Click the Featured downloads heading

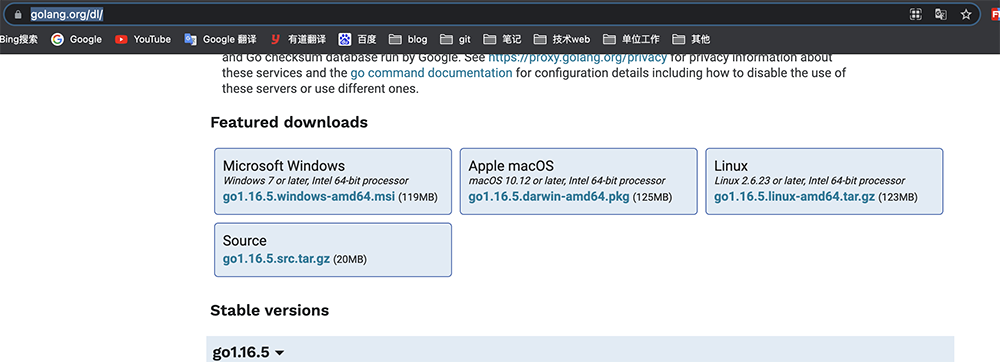289,122
